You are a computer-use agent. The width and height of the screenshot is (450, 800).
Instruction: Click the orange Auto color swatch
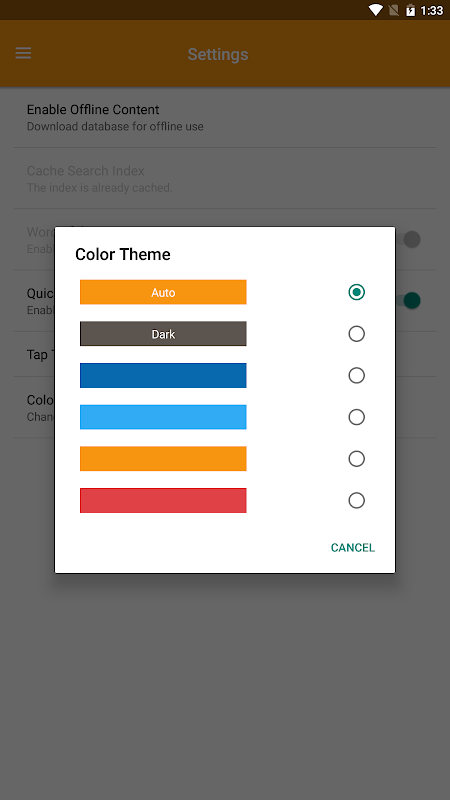click(163, 292)
